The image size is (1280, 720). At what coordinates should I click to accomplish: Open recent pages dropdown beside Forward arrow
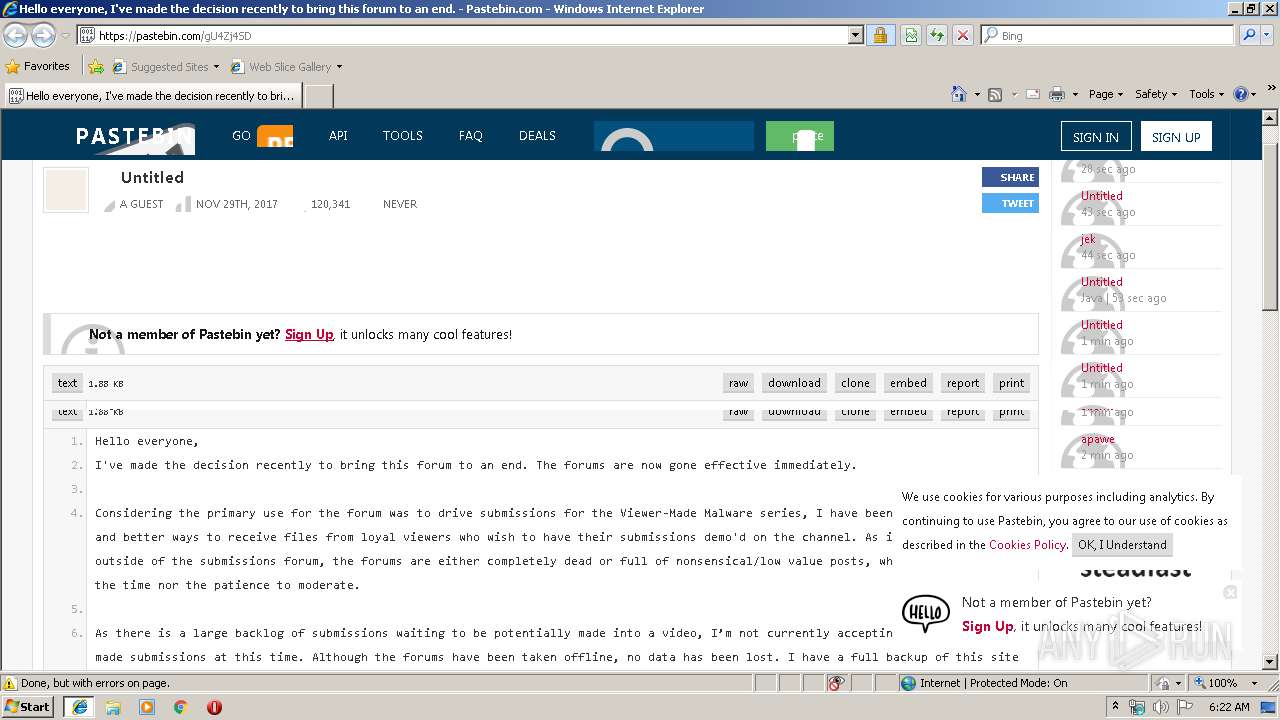(x=65, y=35)
